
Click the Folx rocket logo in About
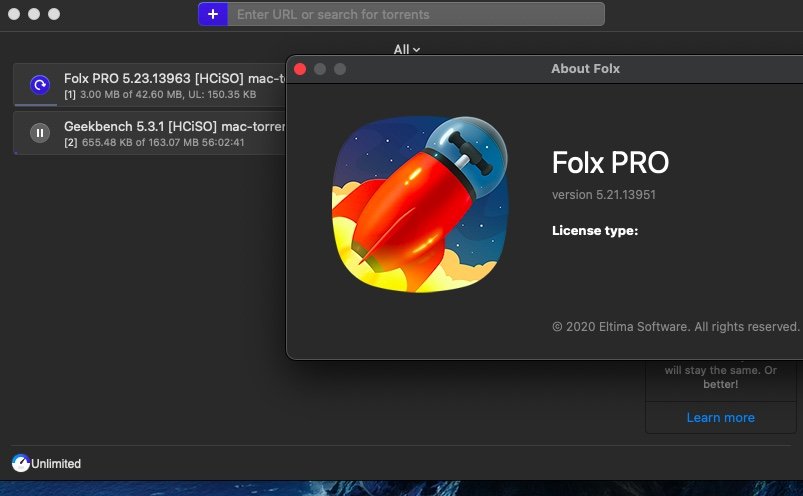(x=420, y=204)
